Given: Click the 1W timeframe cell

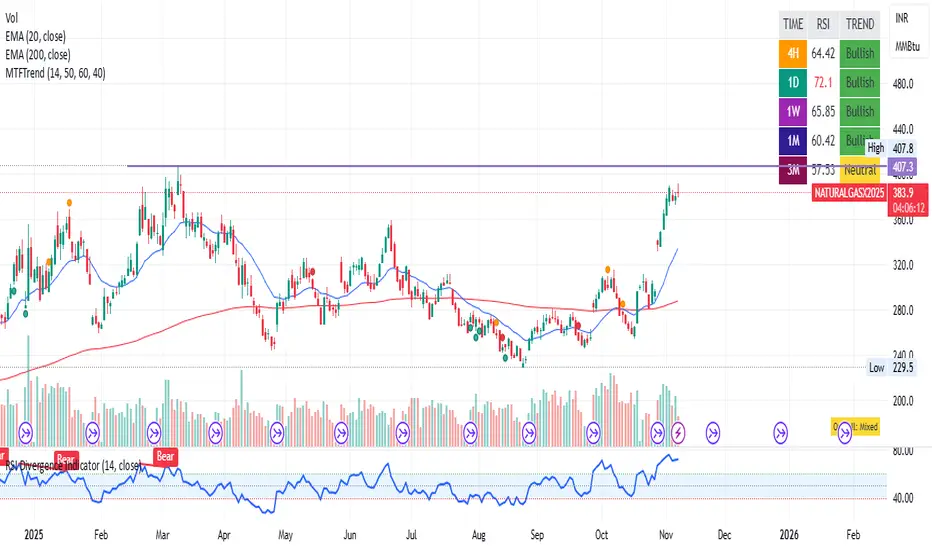Looking at the screenshot, I should pos(793,111).
